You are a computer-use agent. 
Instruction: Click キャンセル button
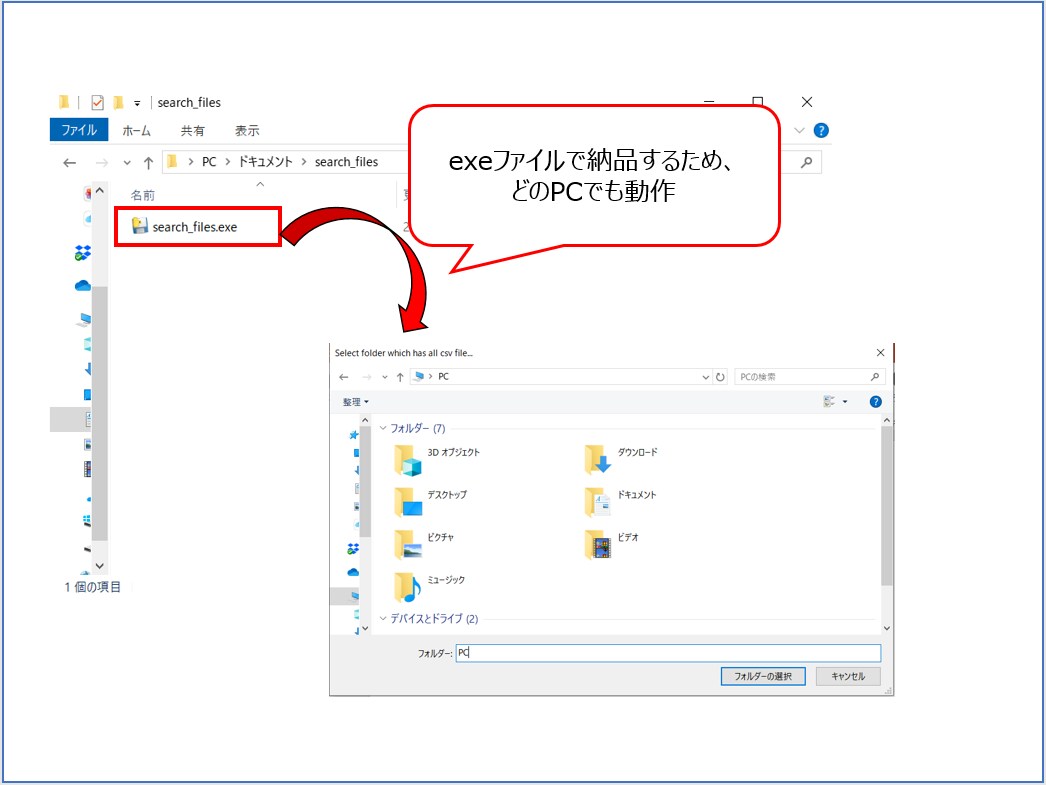pos(847,676)
